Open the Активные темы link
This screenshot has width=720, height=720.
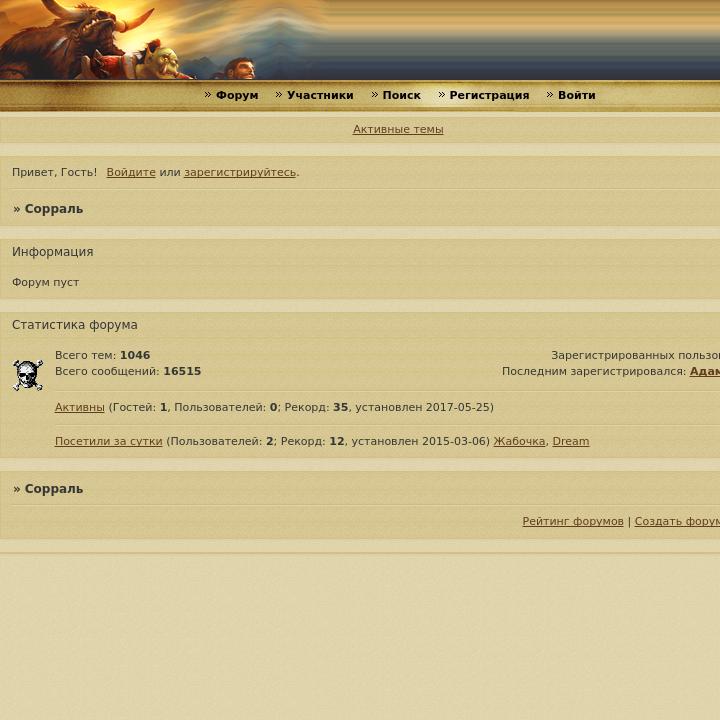pos(398,129)
